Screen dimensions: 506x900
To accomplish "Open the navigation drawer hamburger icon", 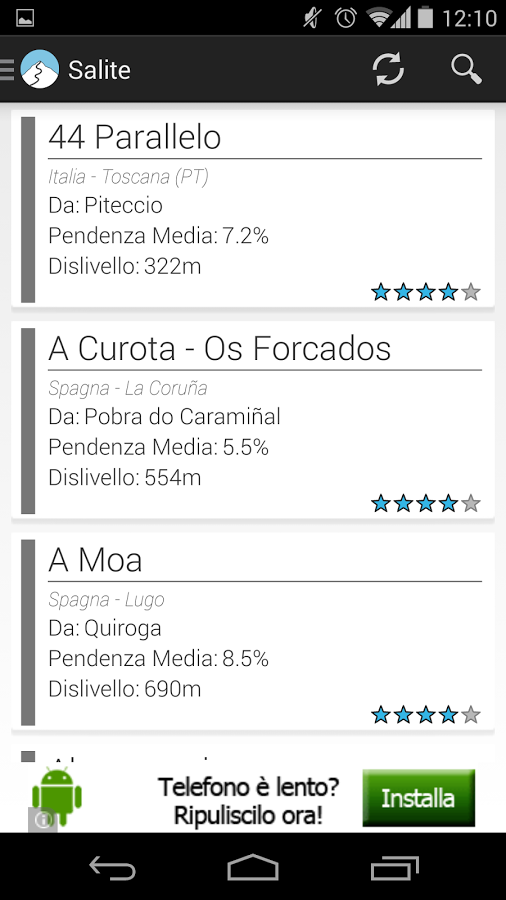I will pyautogui.click(x=7, y=69).
